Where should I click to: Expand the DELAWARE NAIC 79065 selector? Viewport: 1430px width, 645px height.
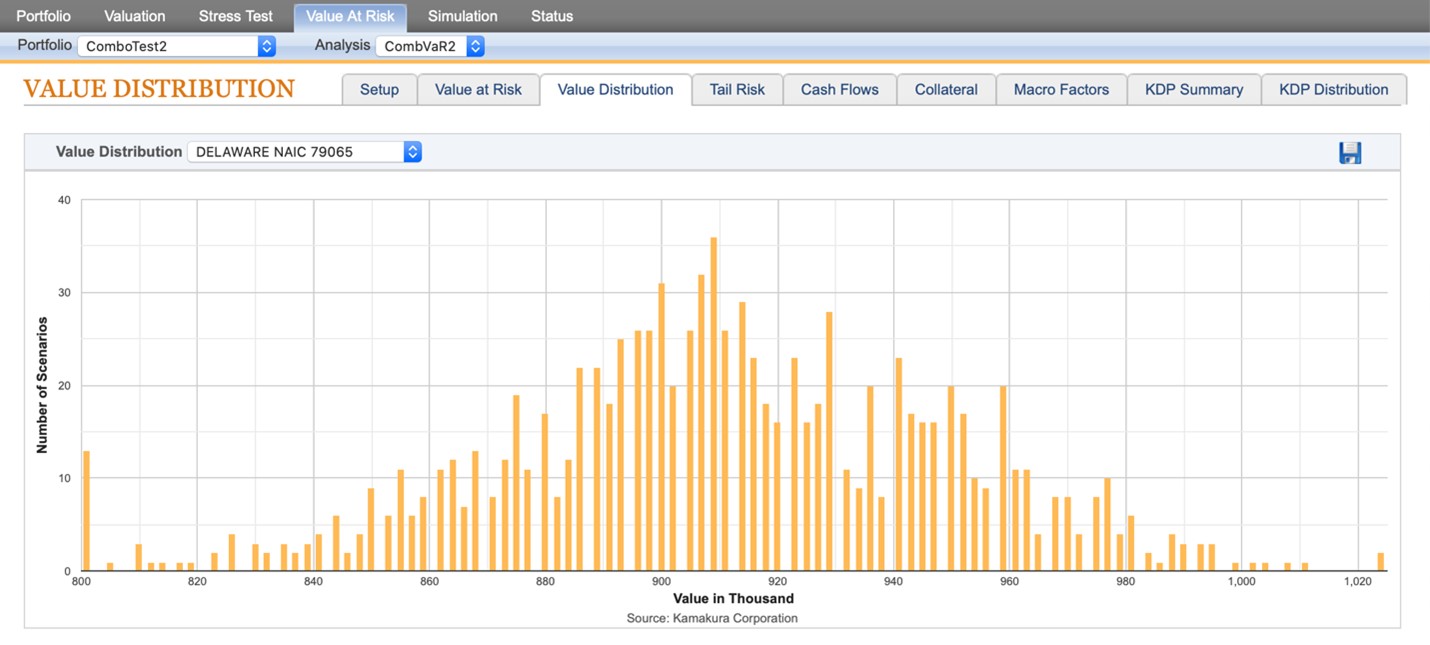(304, 152)
